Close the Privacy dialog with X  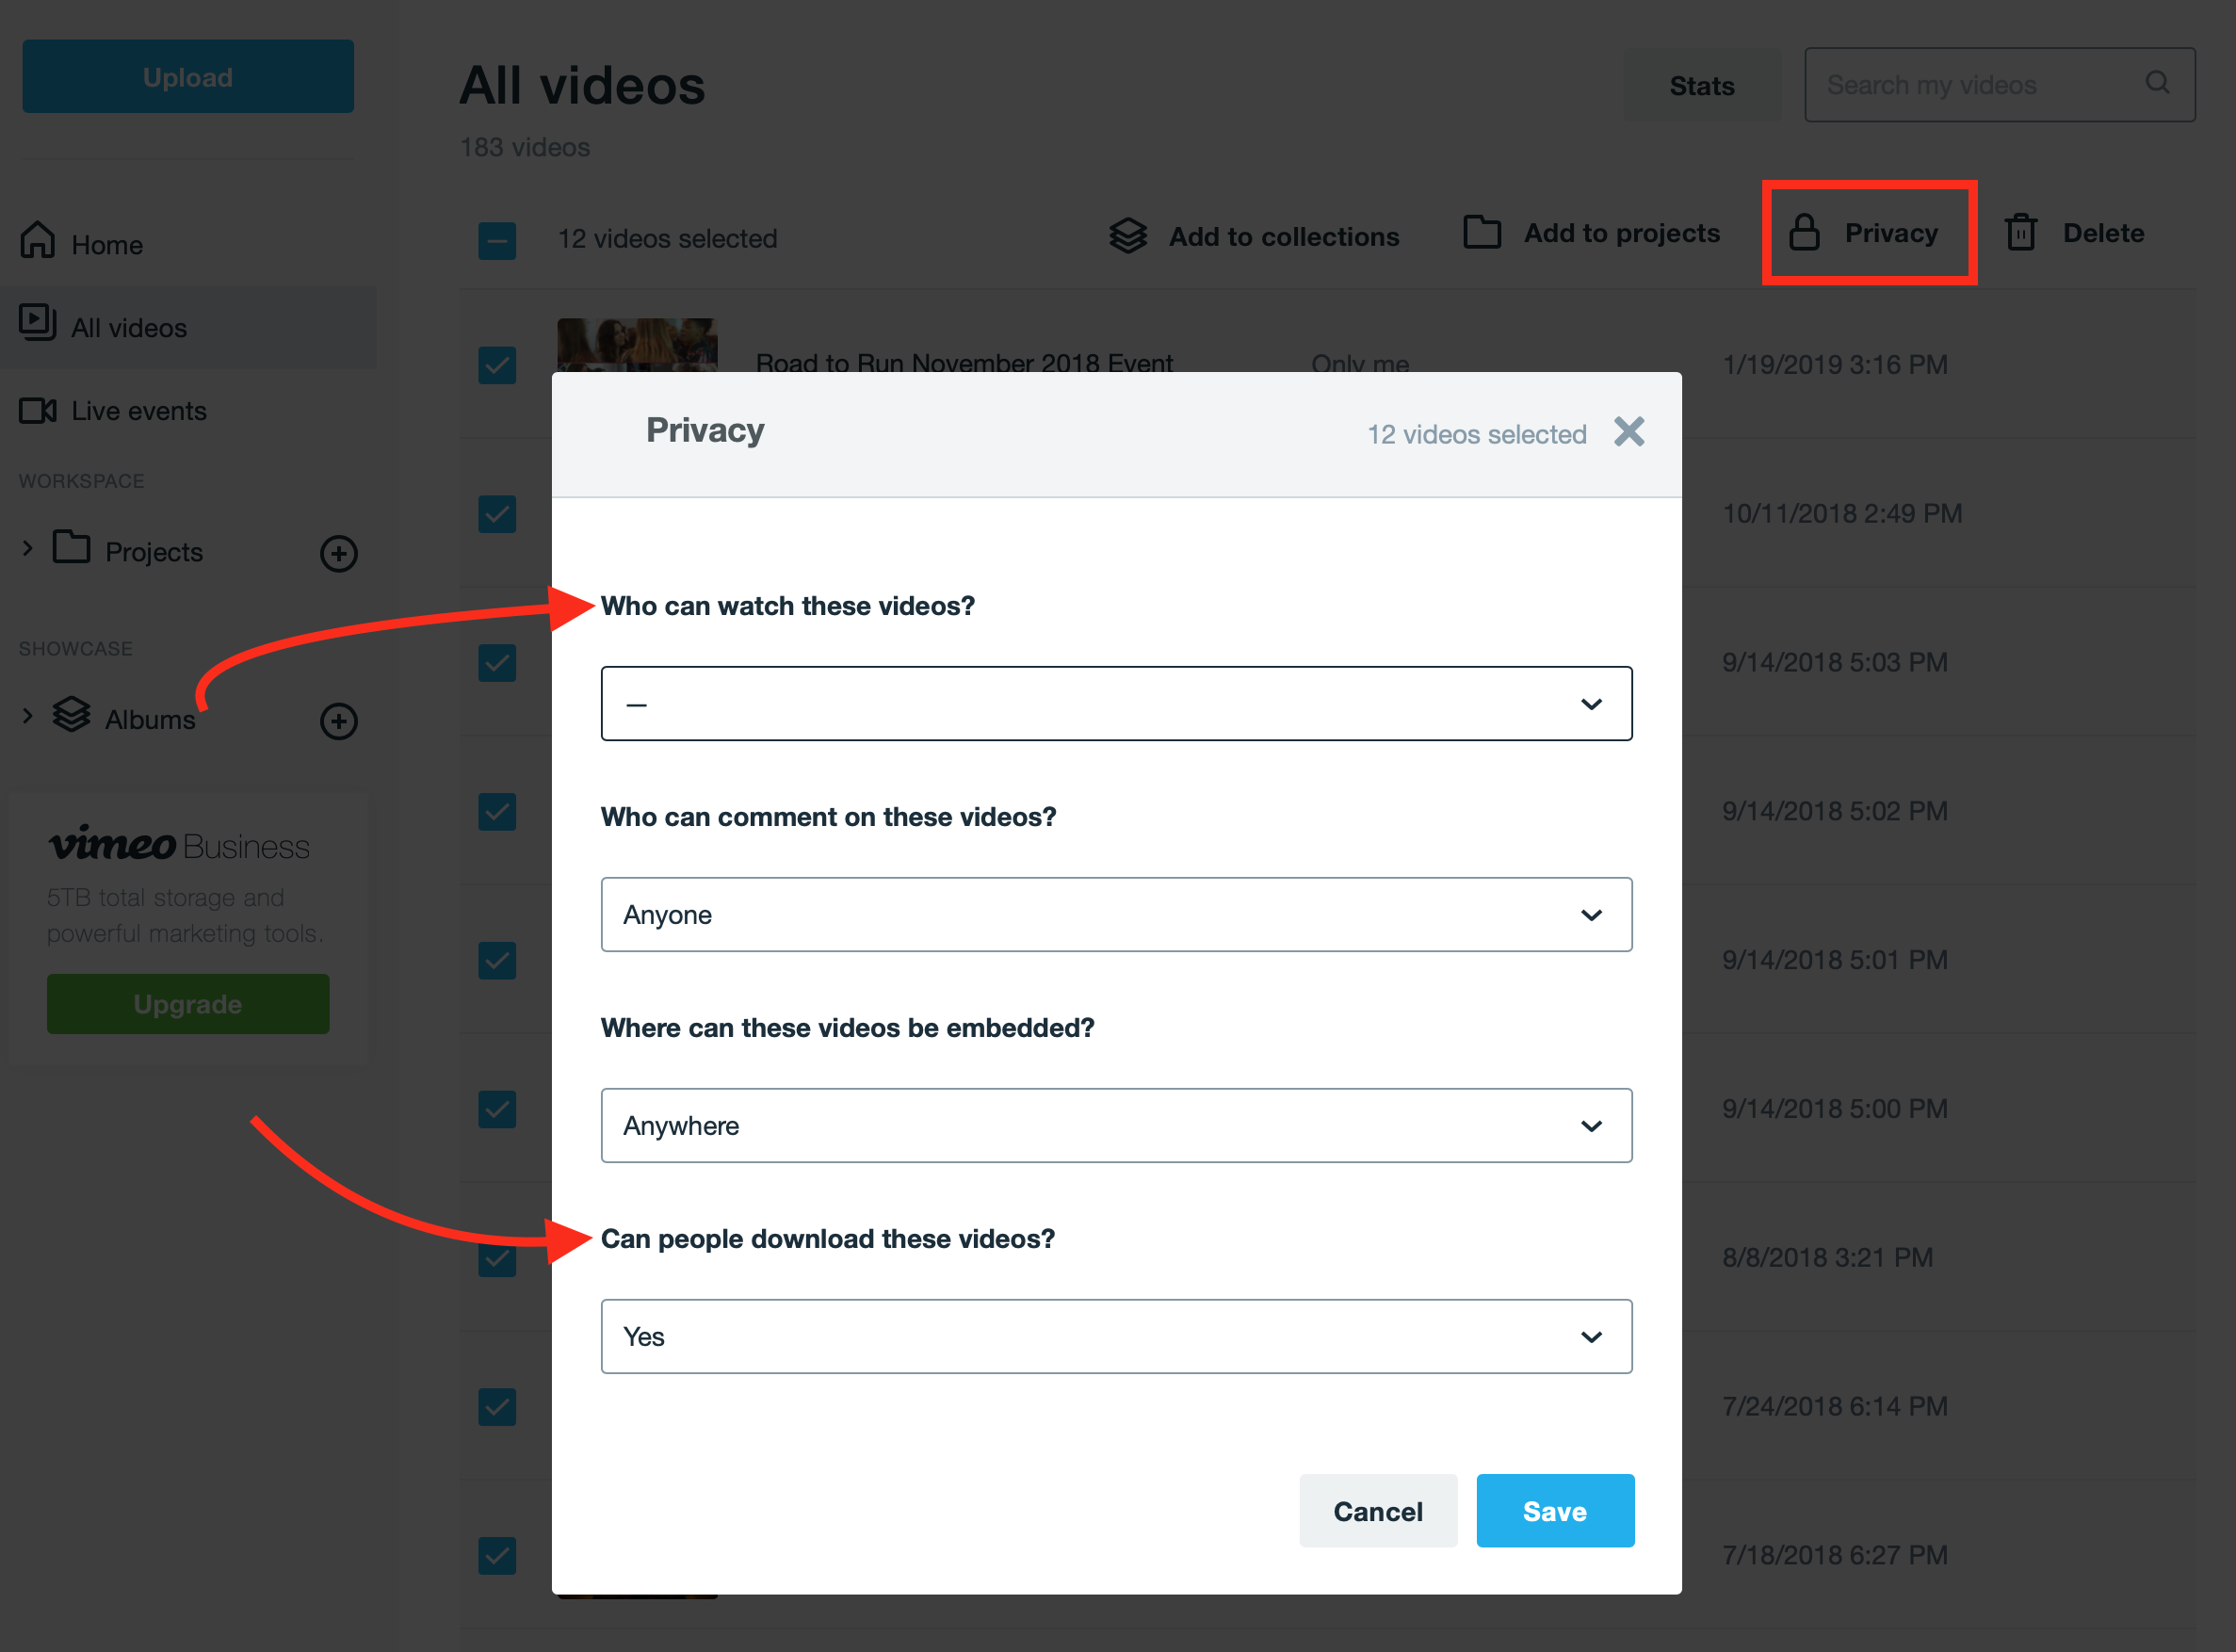1629,432
